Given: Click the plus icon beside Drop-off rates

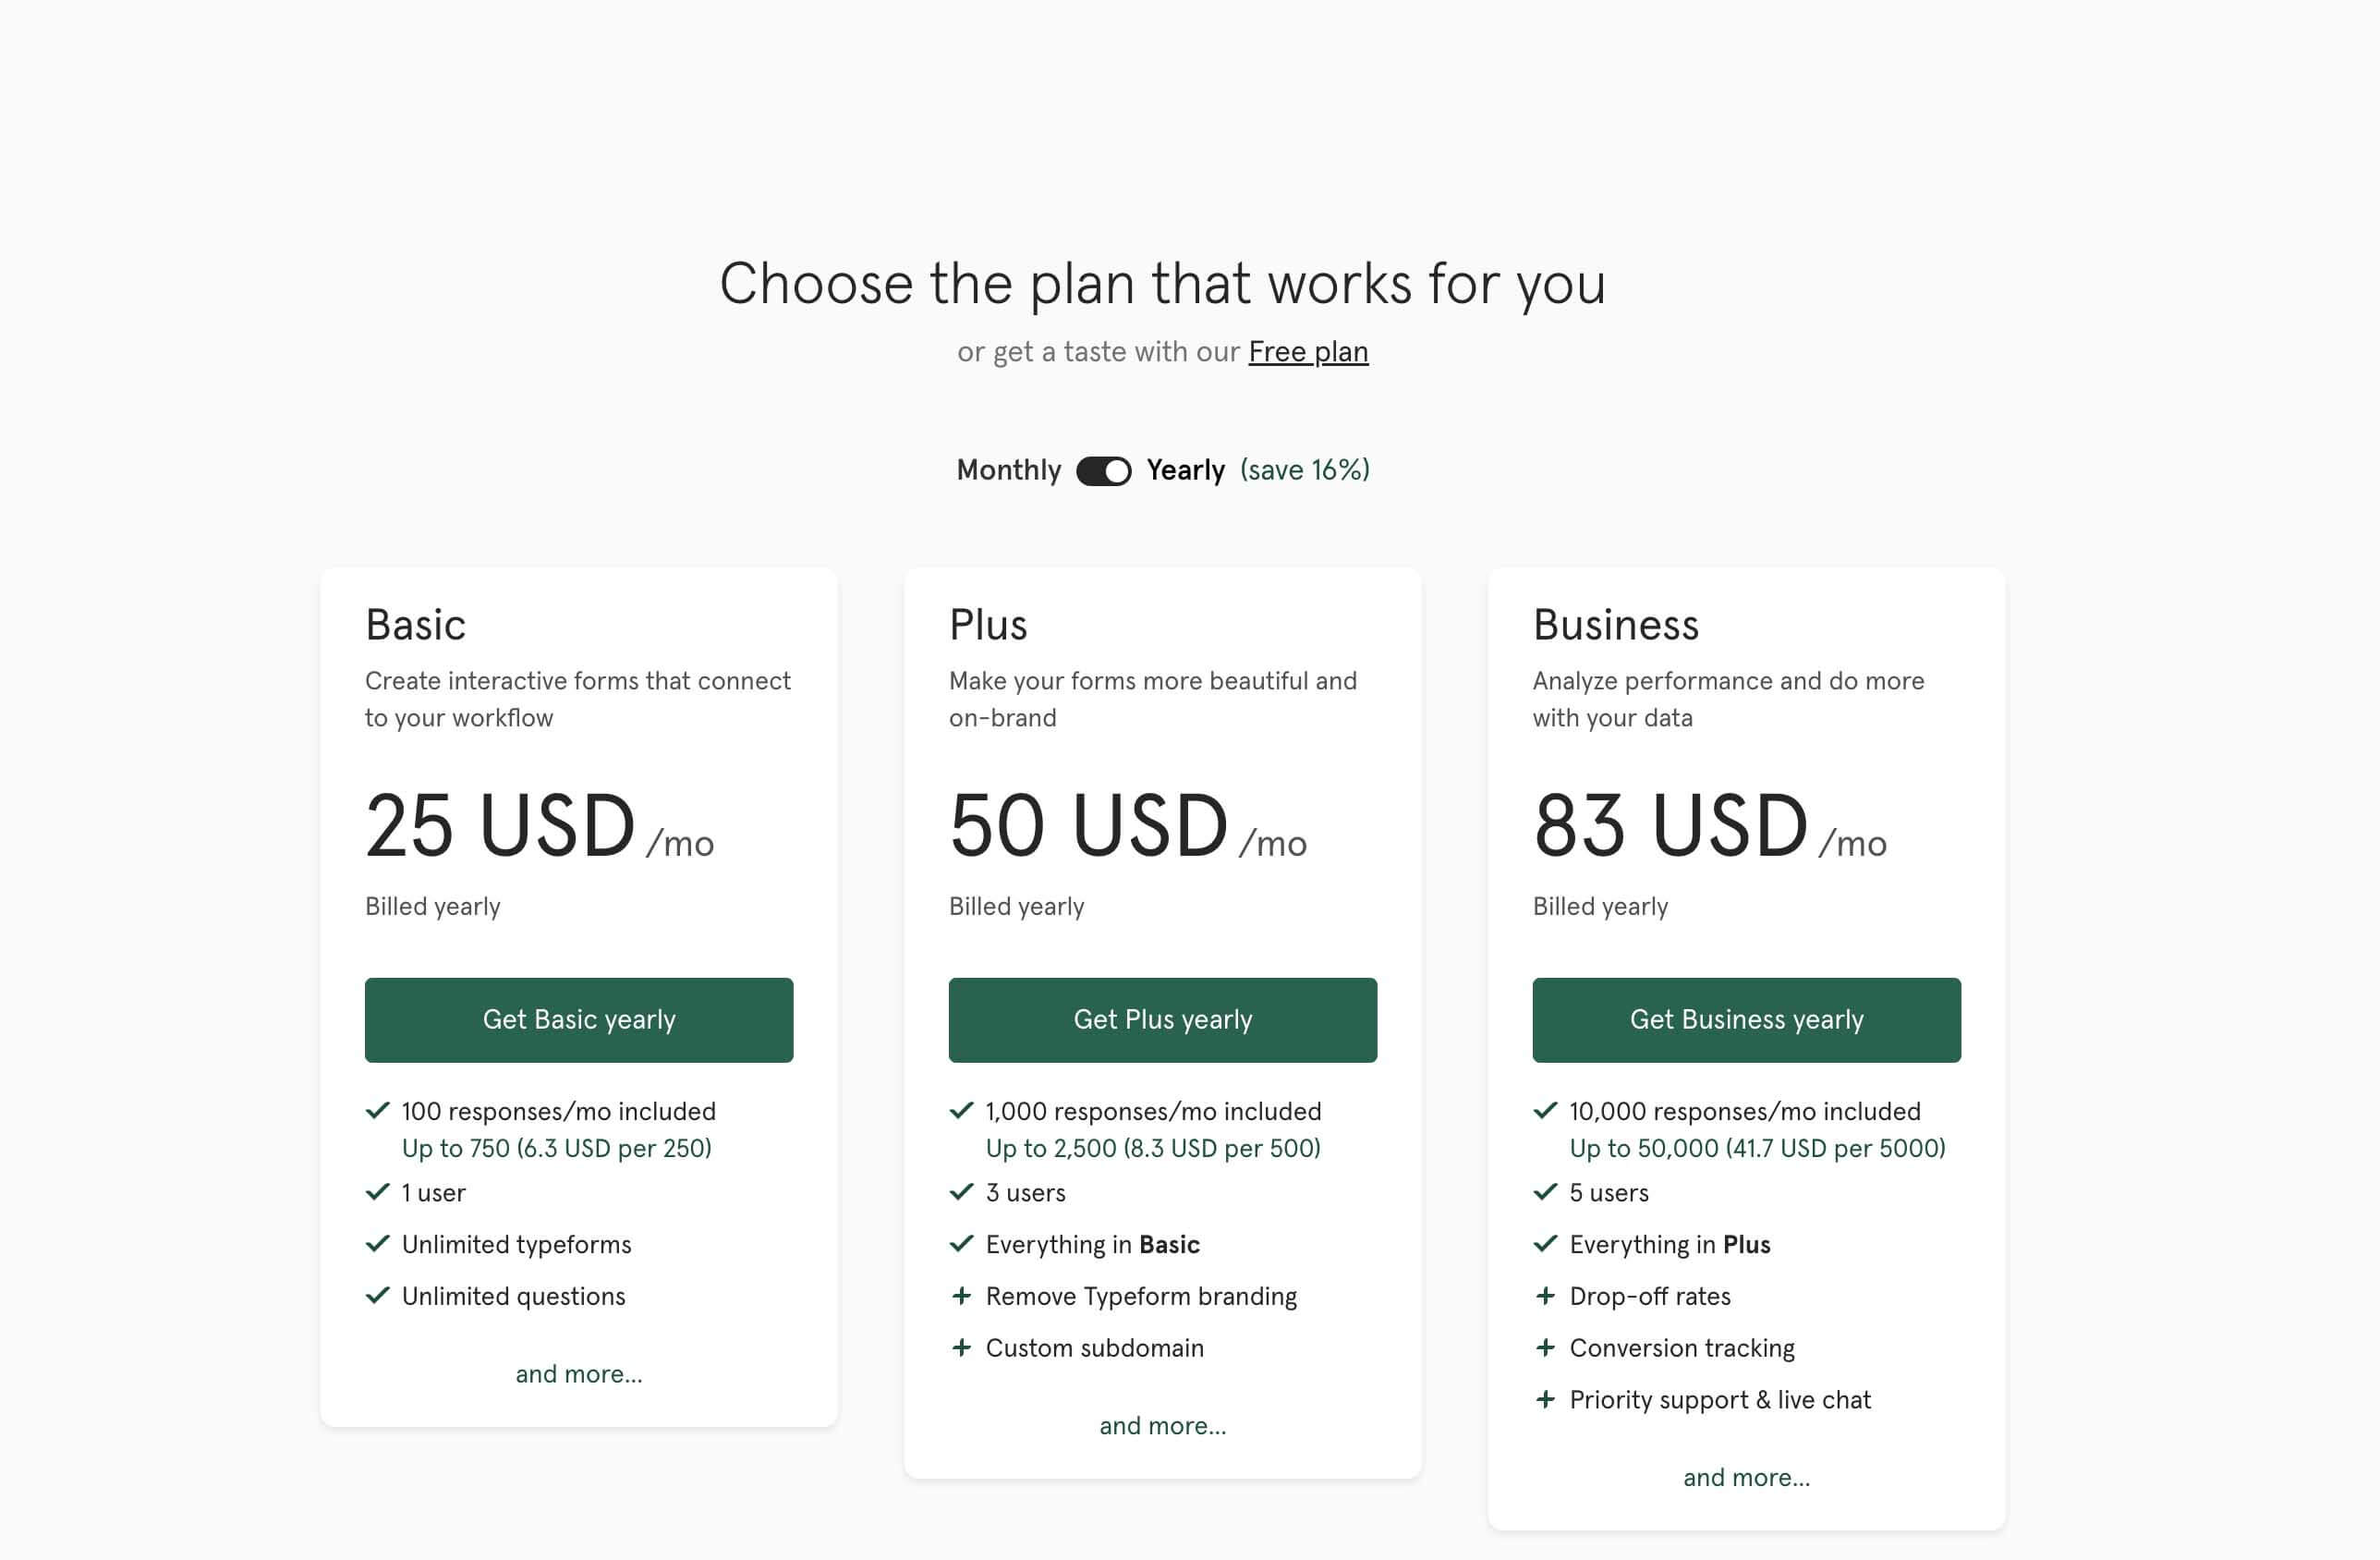Looking at the screenshot, I should pyautogui.click(x=1546, y=1296).
